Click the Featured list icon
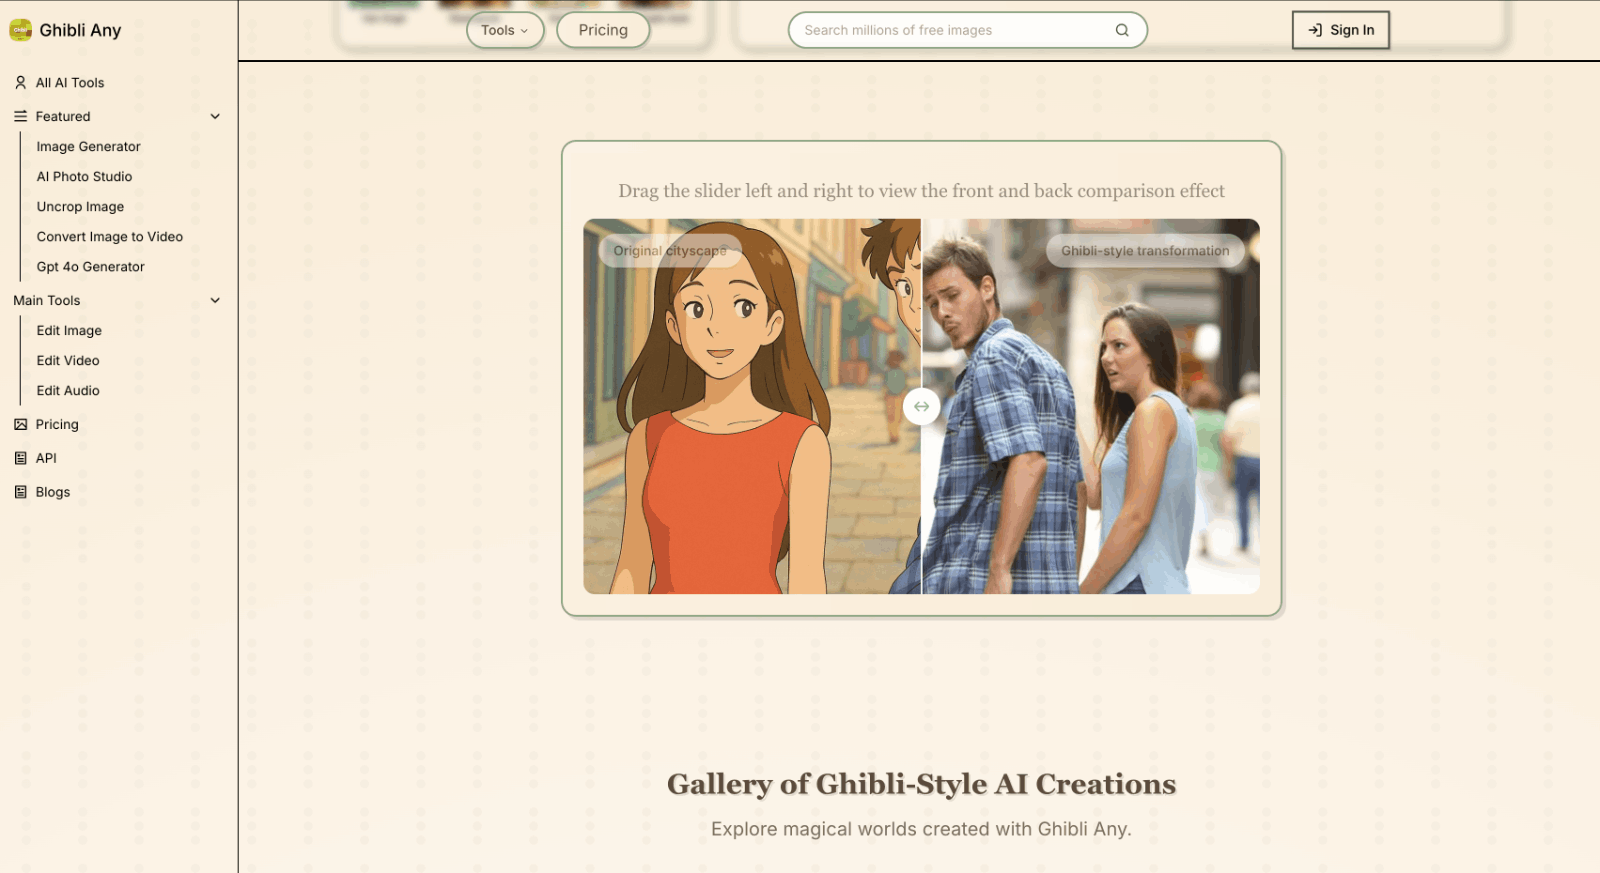This screenshot has height=873, width=1600. (20, 117)
